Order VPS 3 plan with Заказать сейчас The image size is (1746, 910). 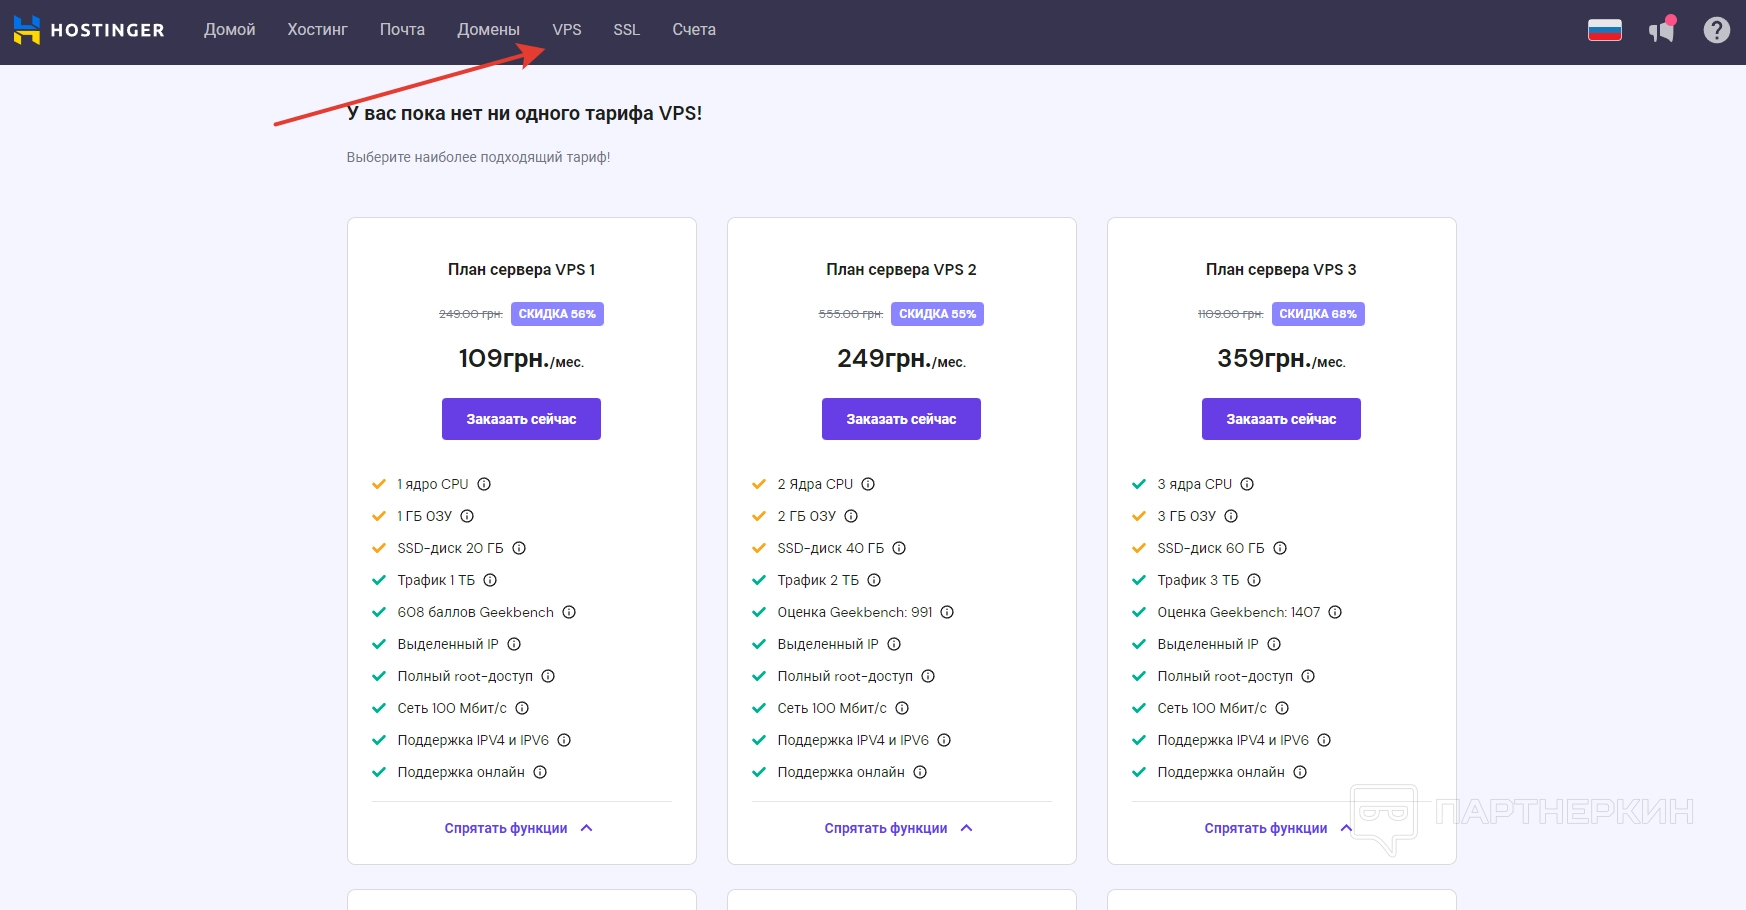point(1281,419)
